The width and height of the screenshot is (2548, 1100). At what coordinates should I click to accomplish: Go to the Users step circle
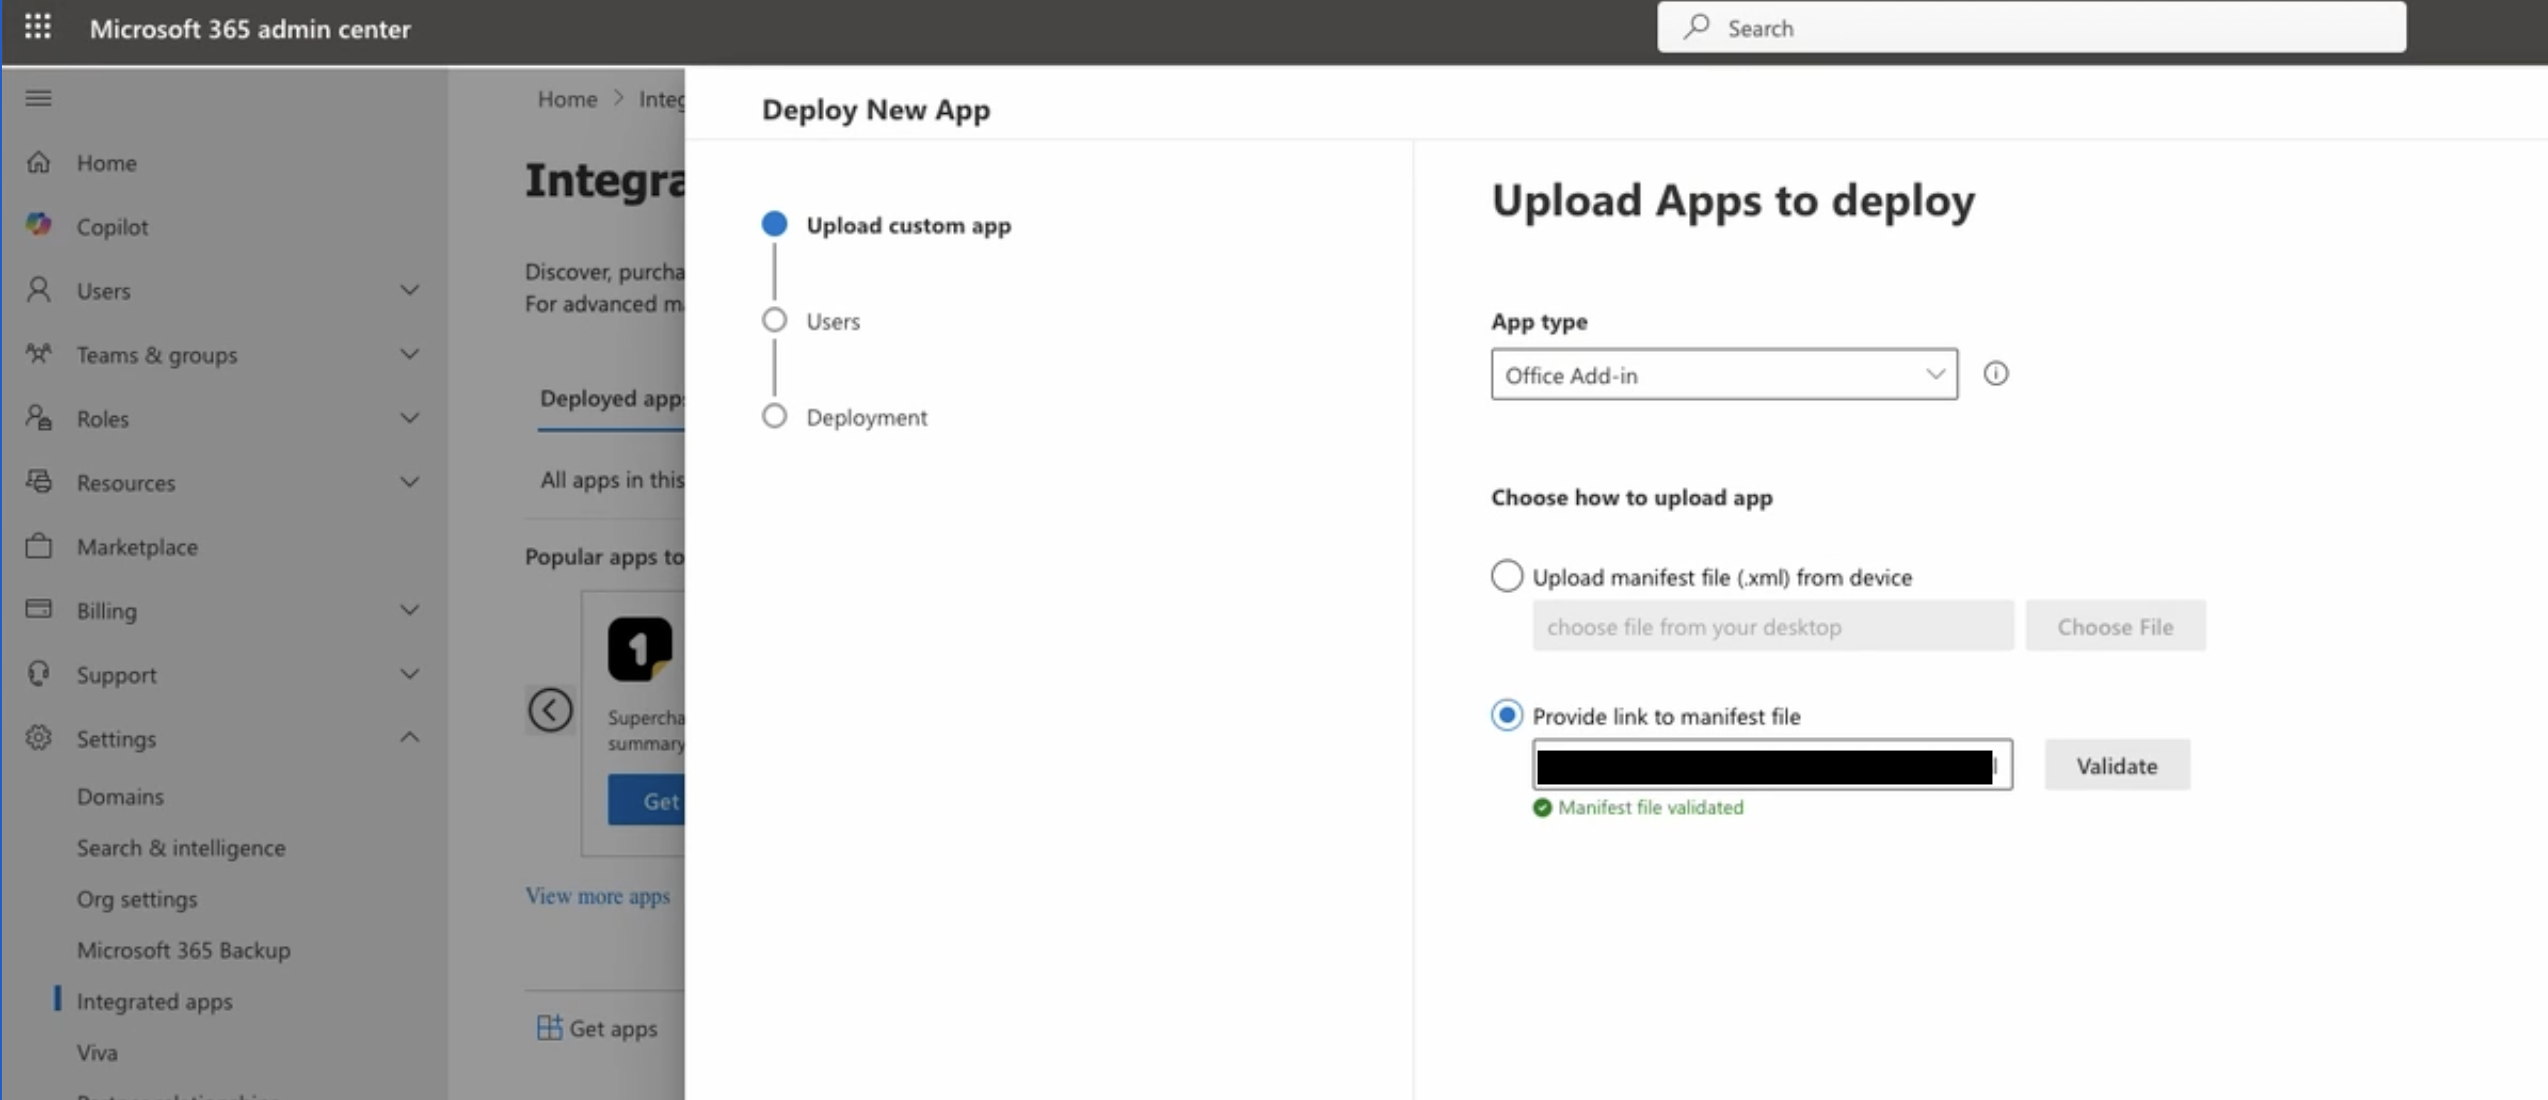(x=774, y=320)
